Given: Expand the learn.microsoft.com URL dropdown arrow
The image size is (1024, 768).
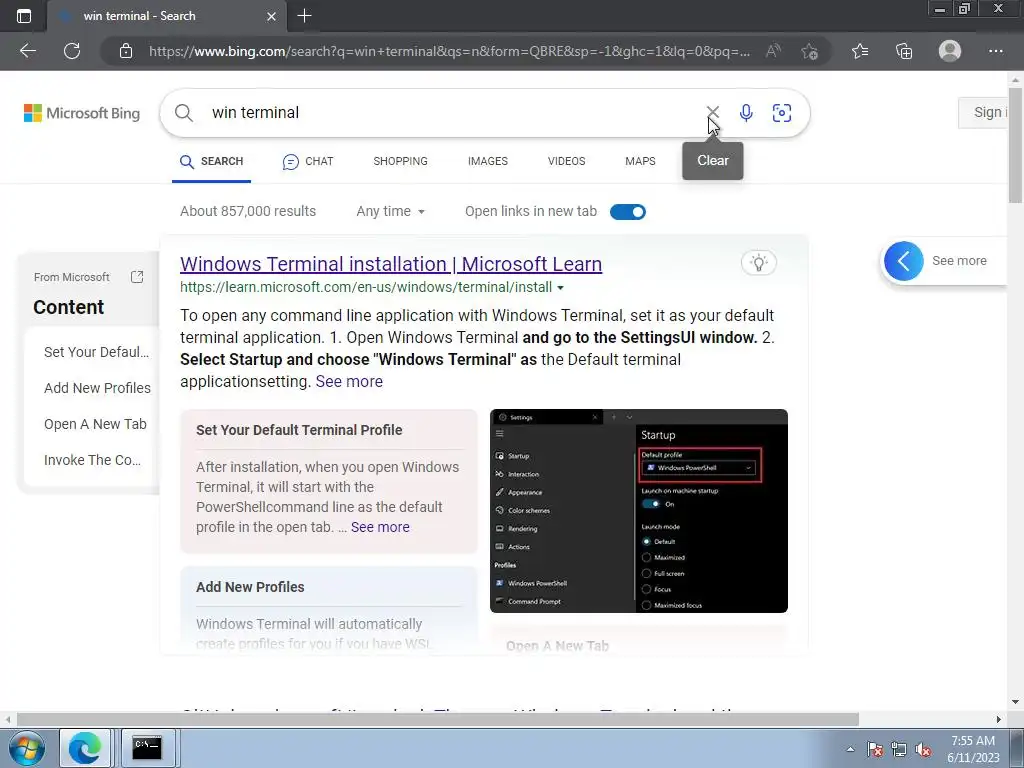Looking at the screenshot, I should tap(560, 287).
